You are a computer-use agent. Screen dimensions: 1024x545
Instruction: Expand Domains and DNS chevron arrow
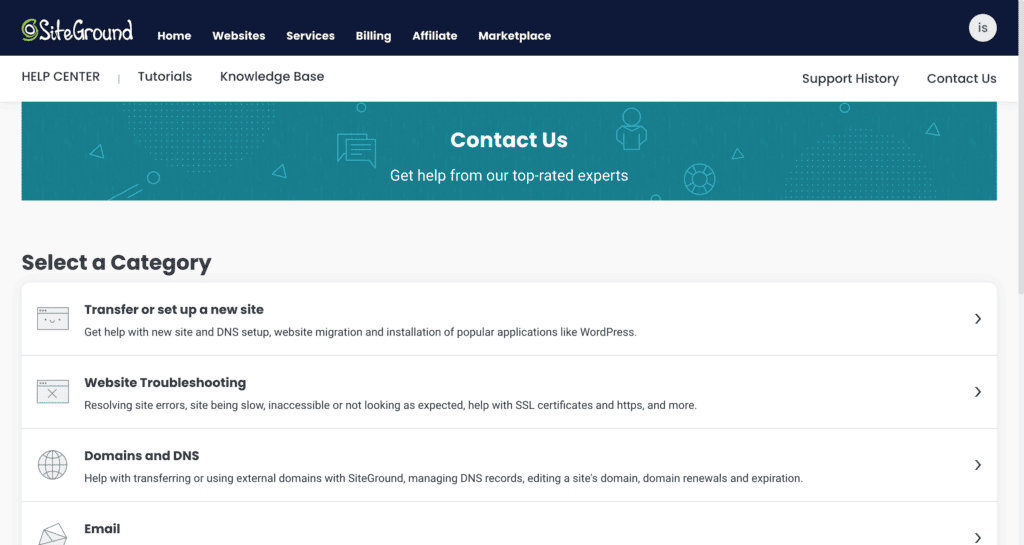(978, 465)
